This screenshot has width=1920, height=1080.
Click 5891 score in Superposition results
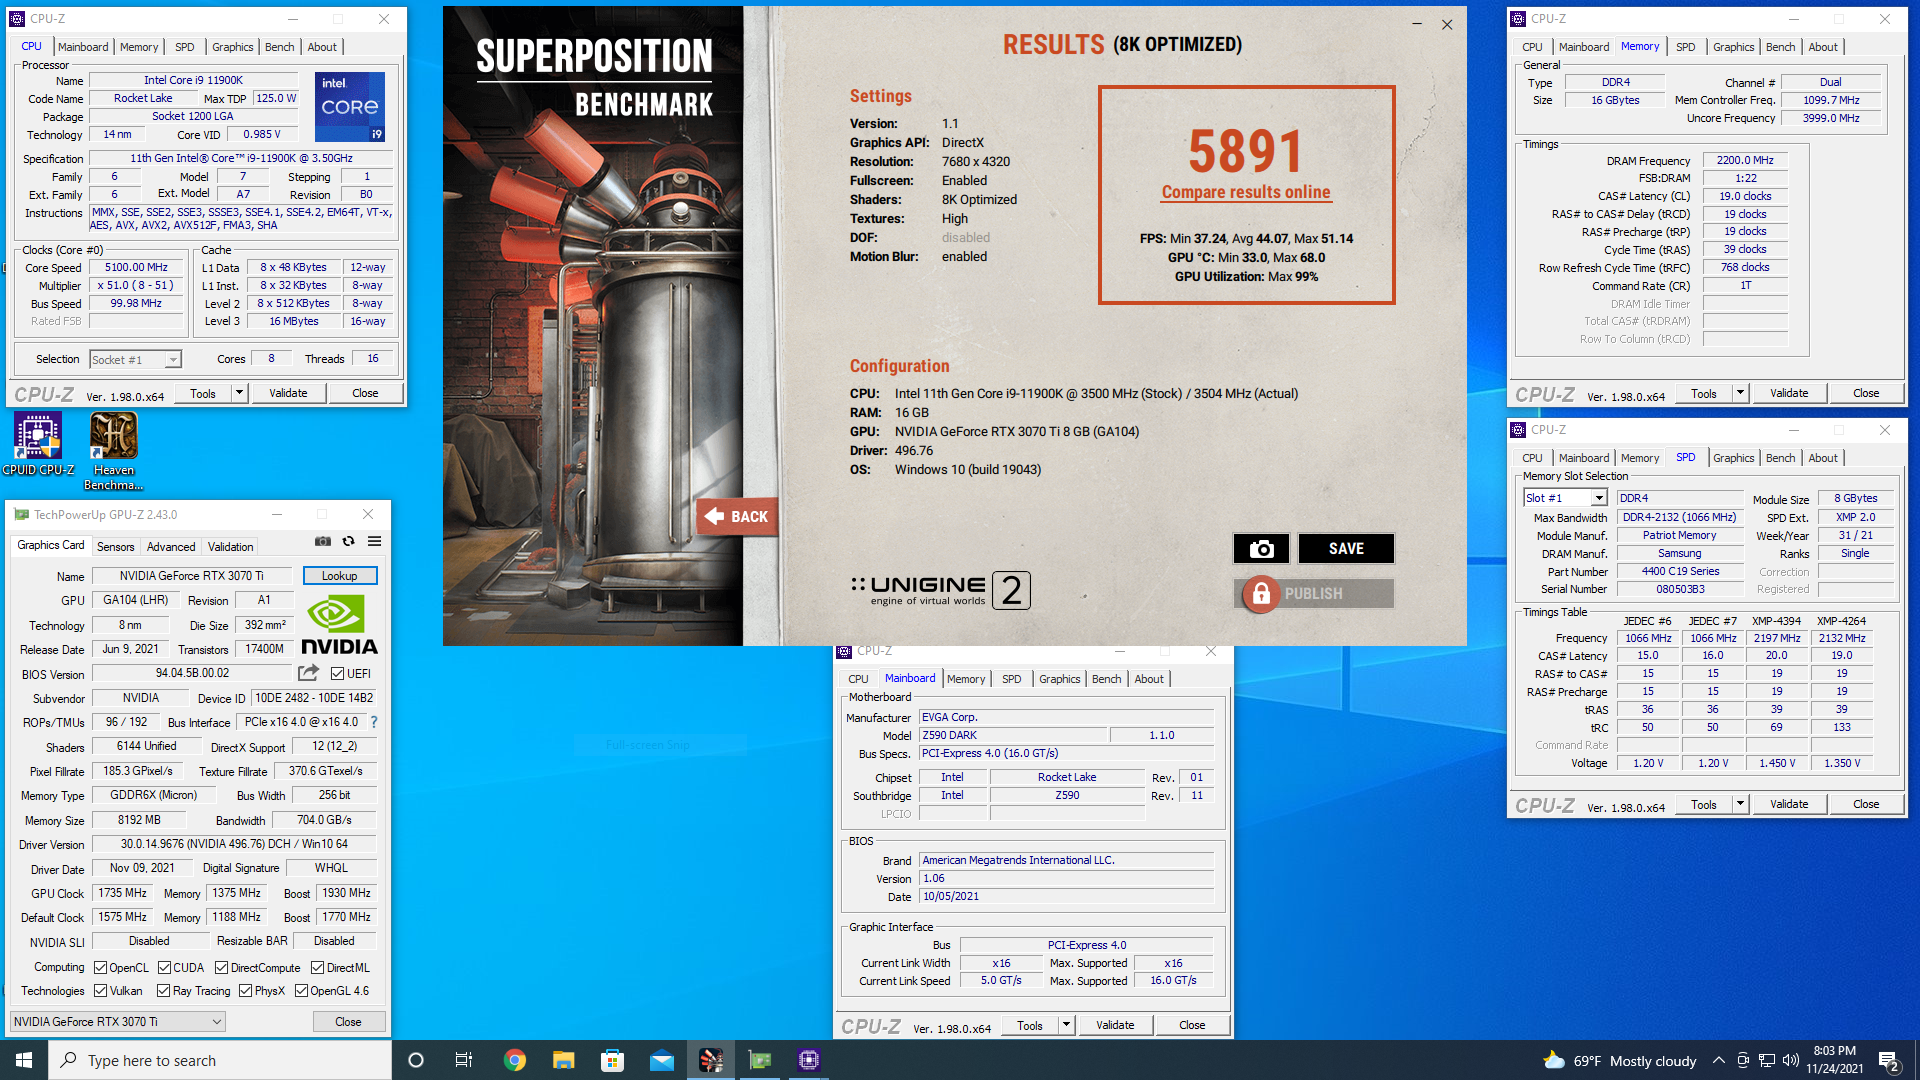1246,151
